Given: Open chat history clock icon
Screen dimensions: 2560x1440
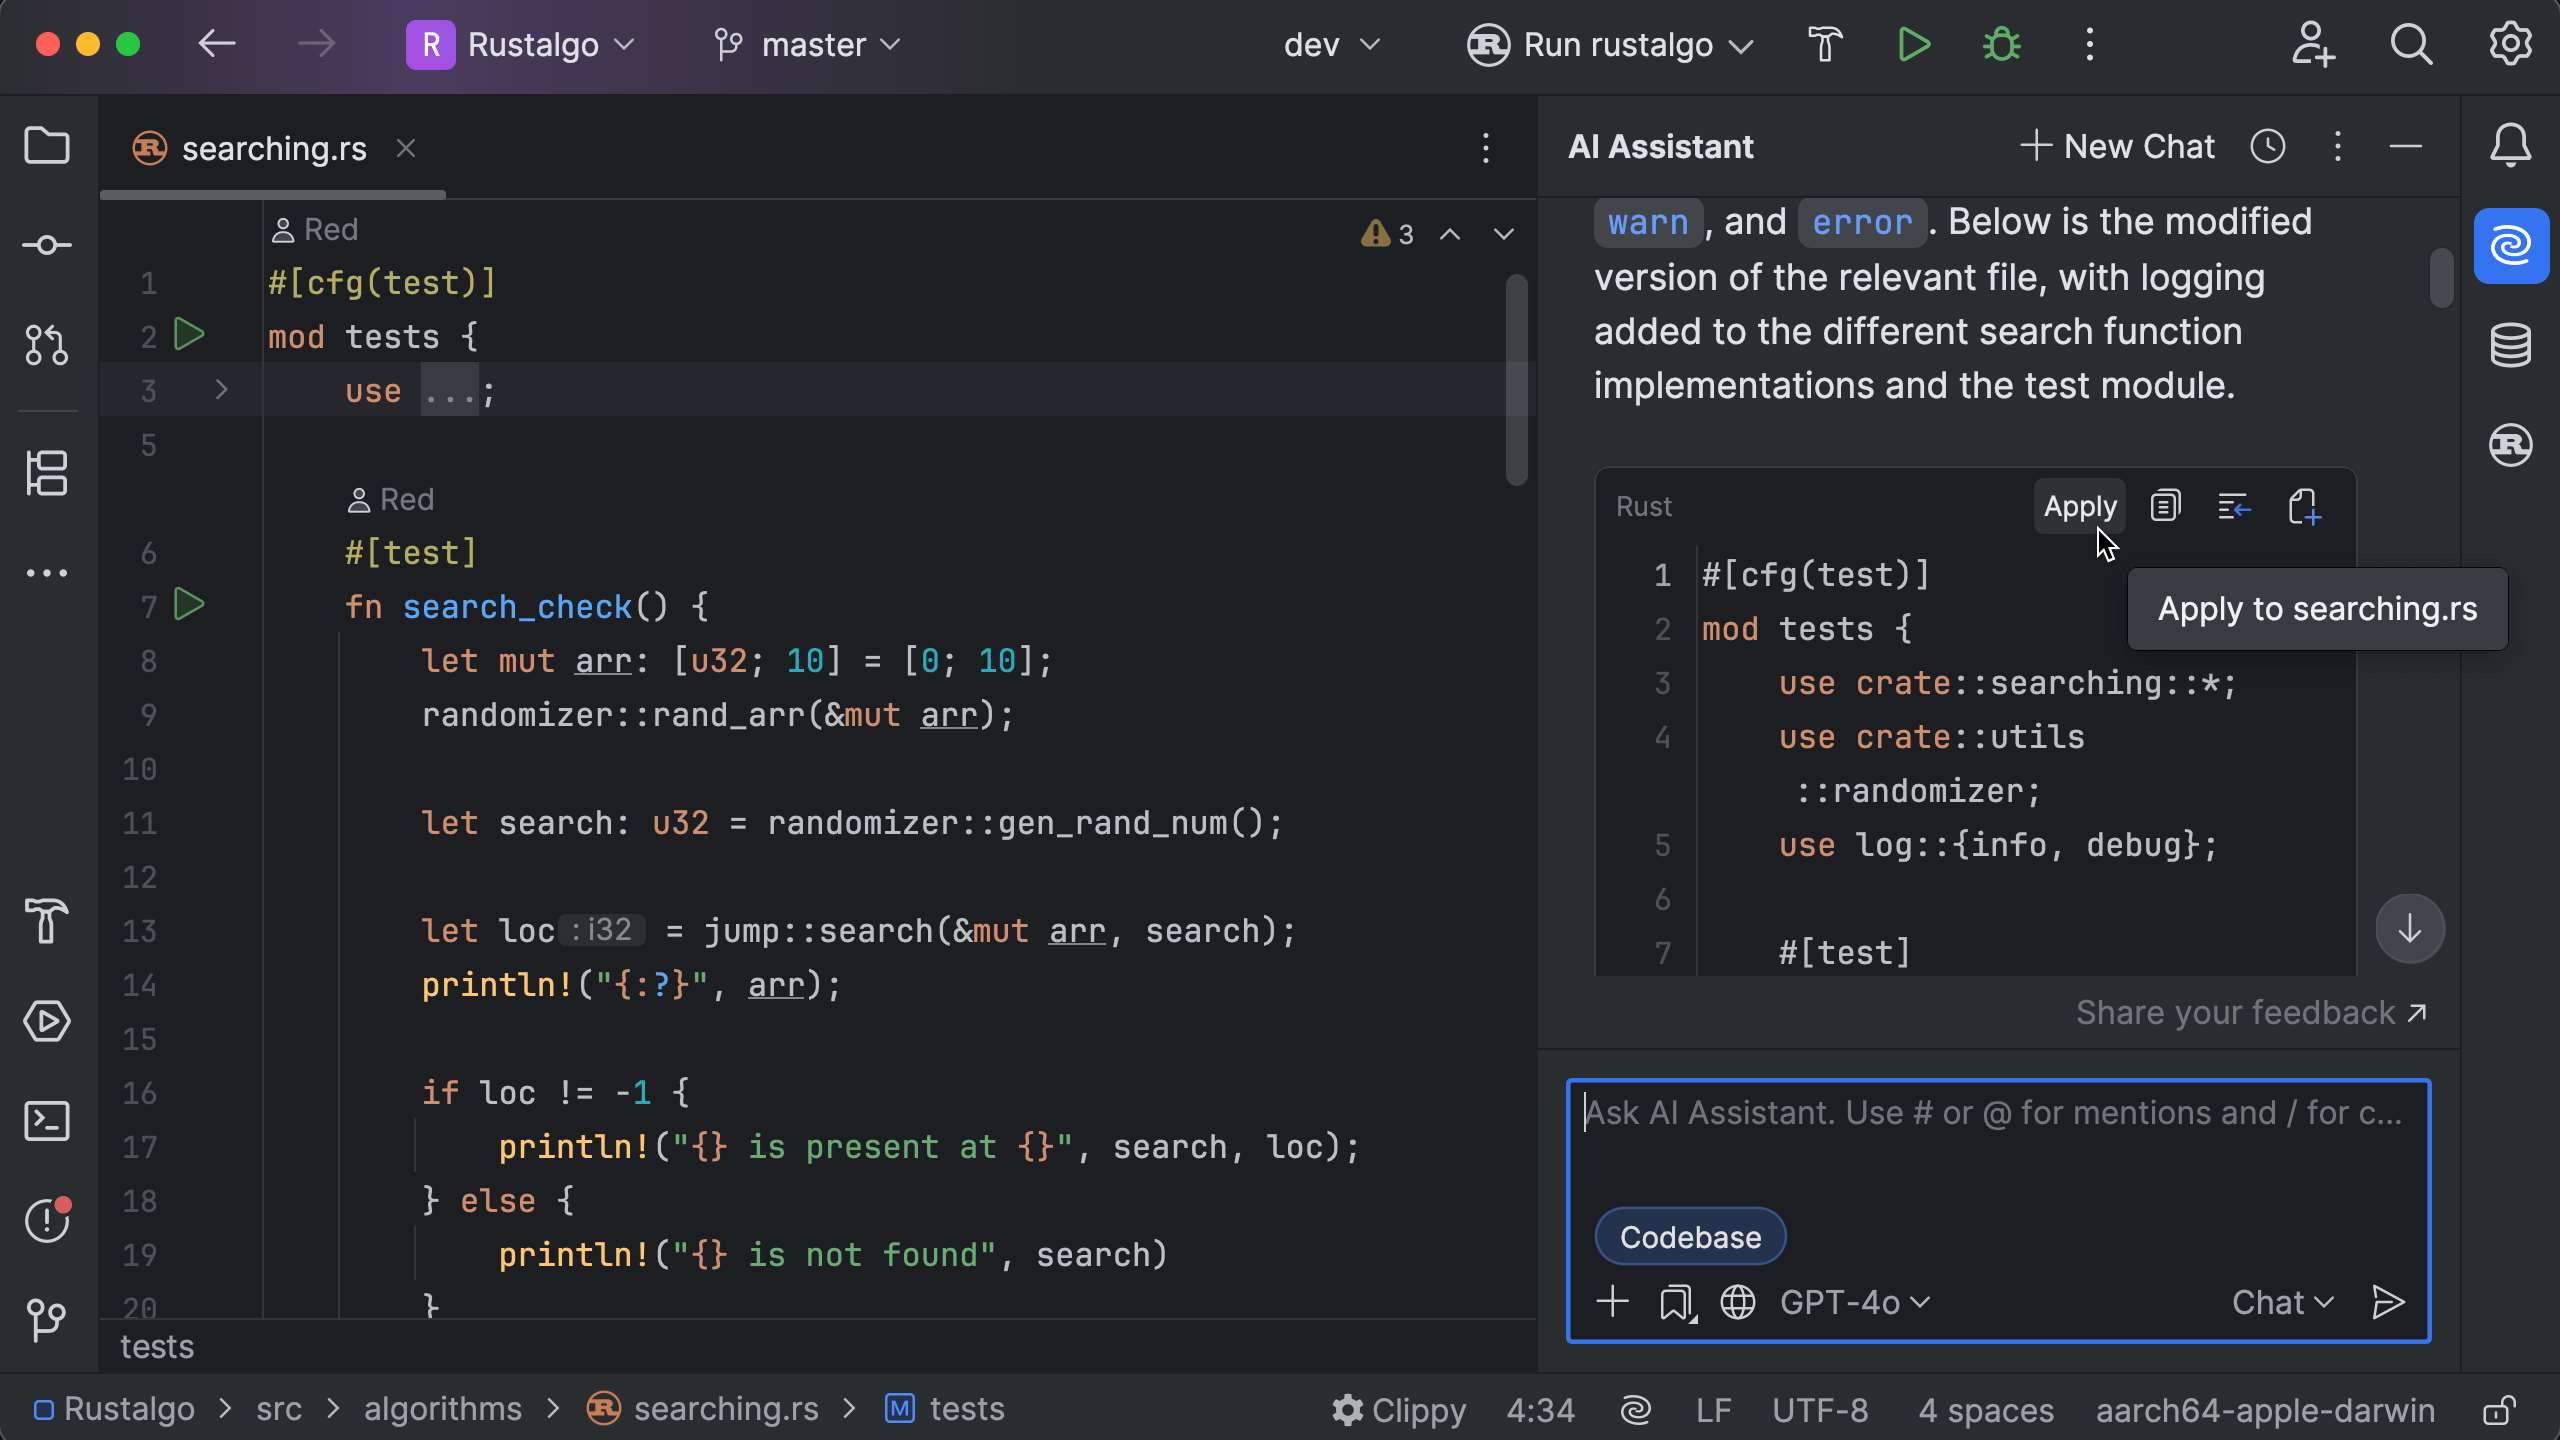Looking at the screenshot, I should [x=2267, y=147].
